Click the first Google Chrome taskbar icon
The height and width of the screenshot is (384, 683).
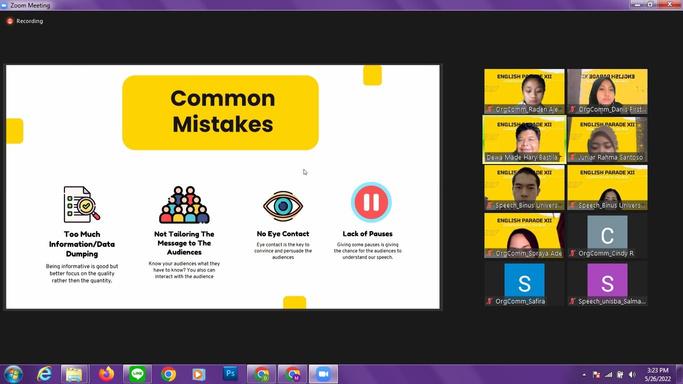pos(168,374)
